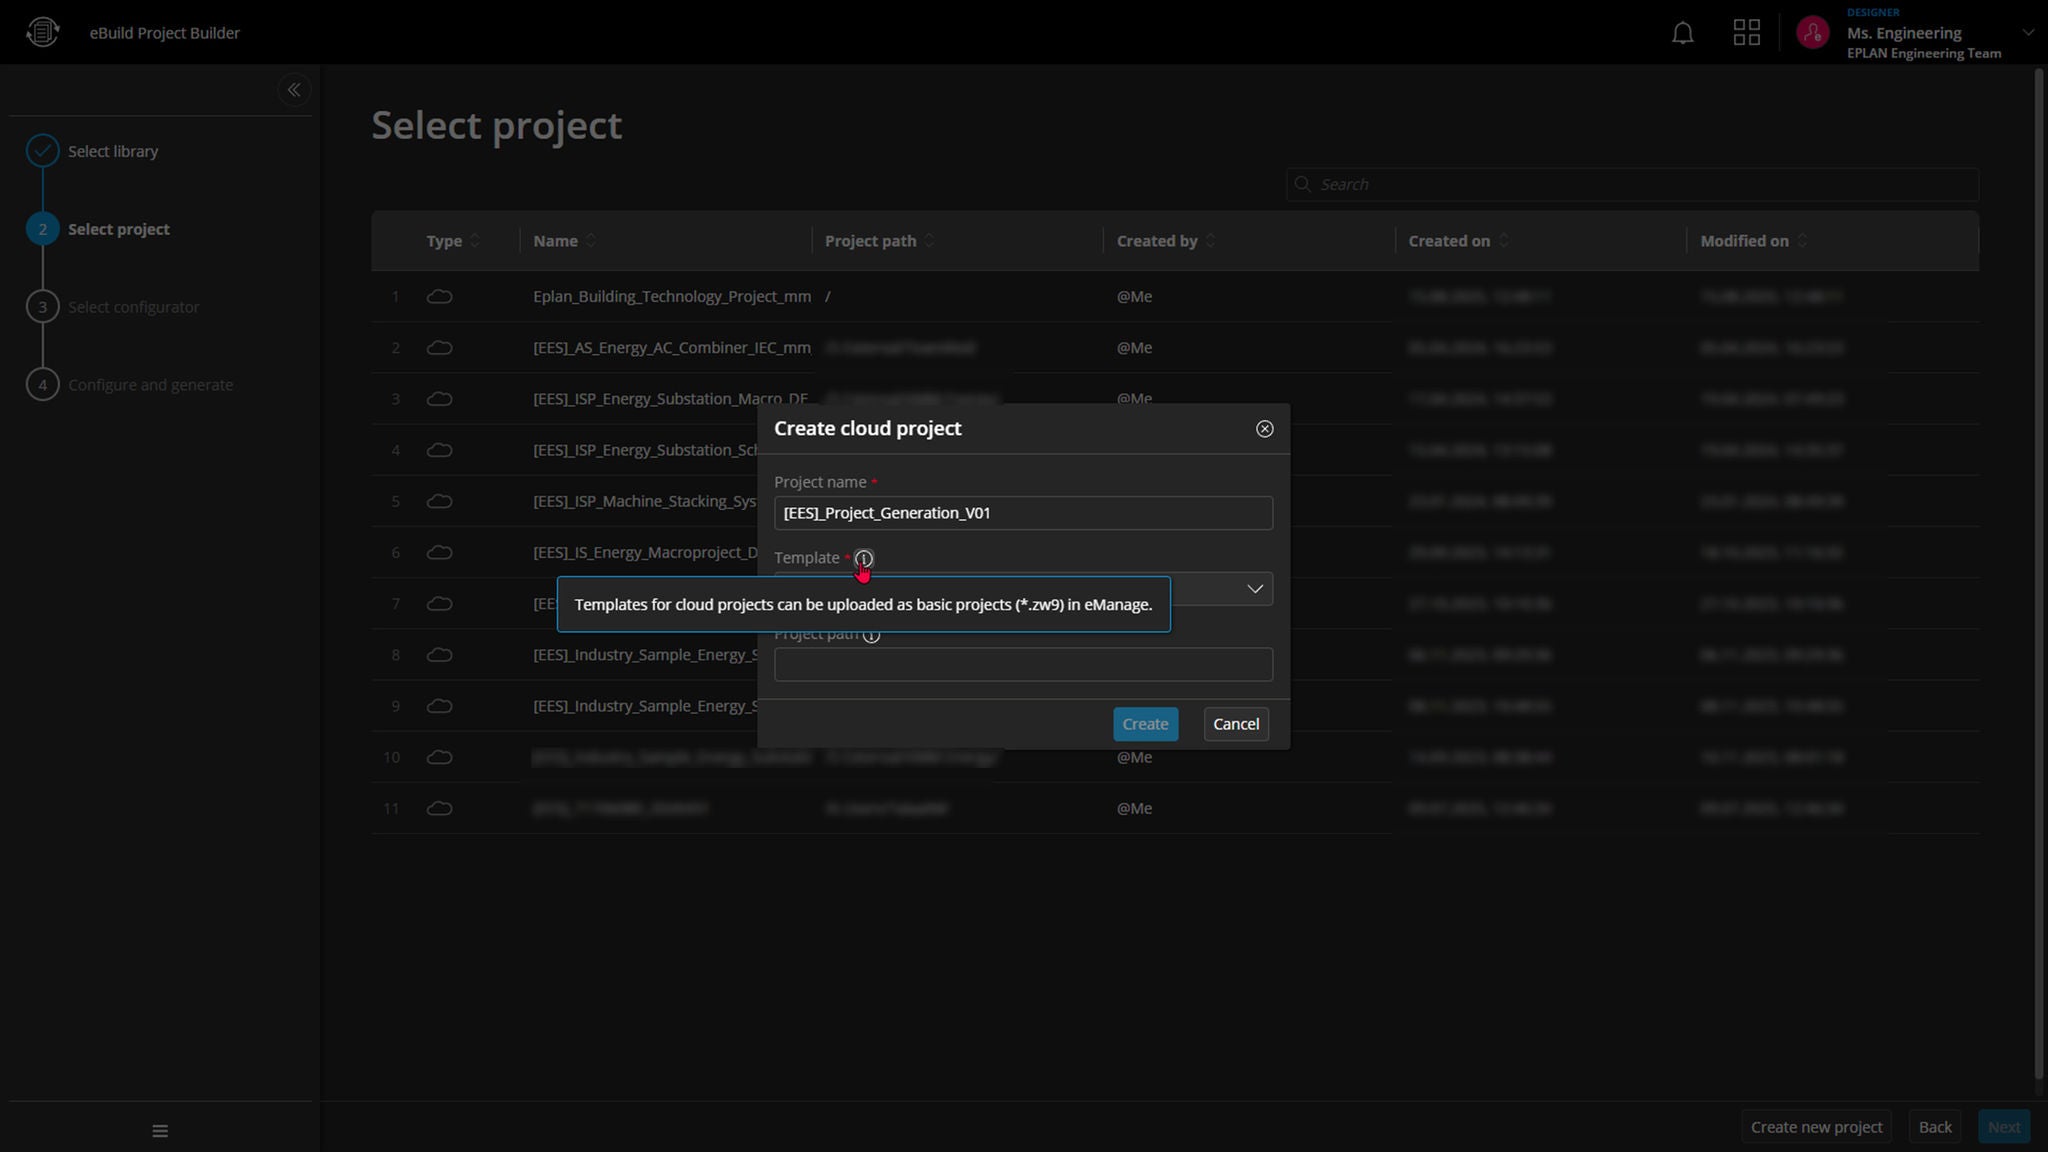Go to the Select library step

click(113, 151)
